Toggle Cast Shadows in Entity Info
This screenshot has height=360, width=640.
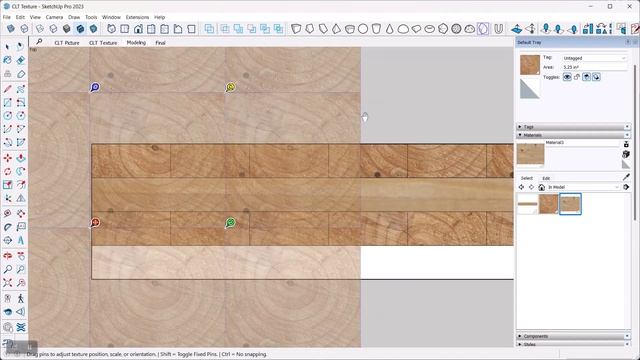pos(587,77)
